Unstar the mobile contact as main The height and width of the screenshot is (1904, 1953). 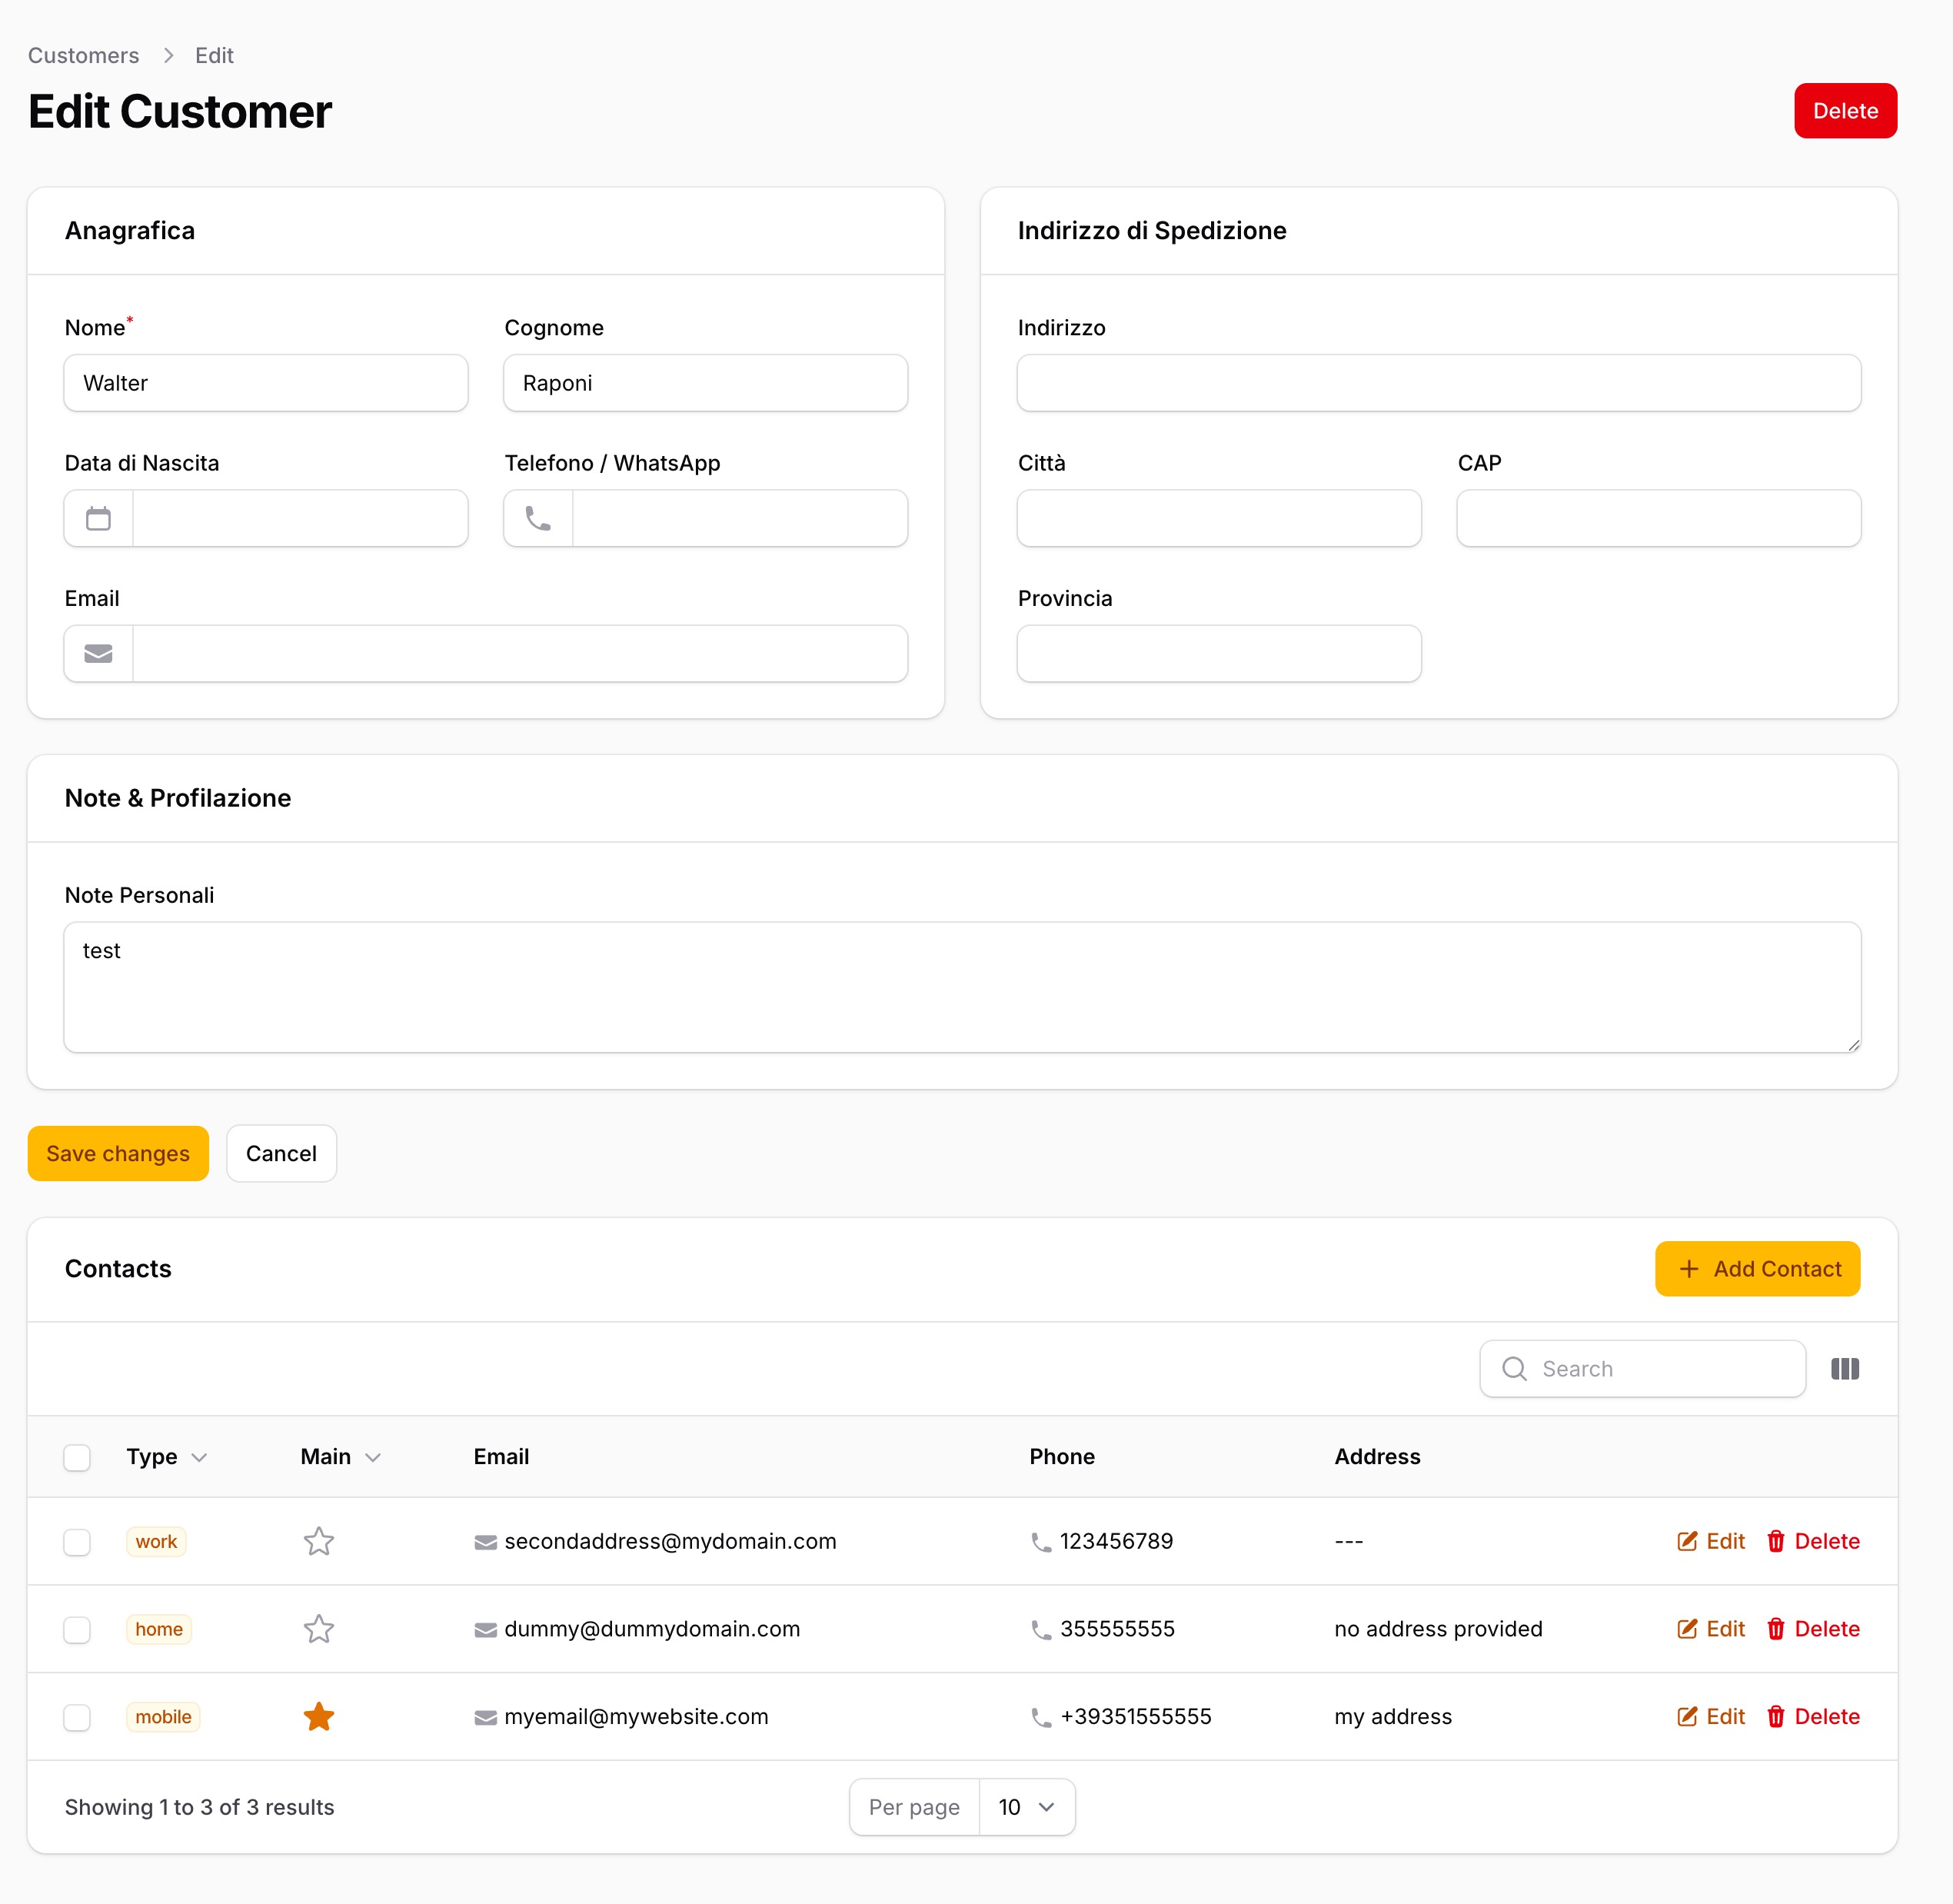[x=318, y=1716]
